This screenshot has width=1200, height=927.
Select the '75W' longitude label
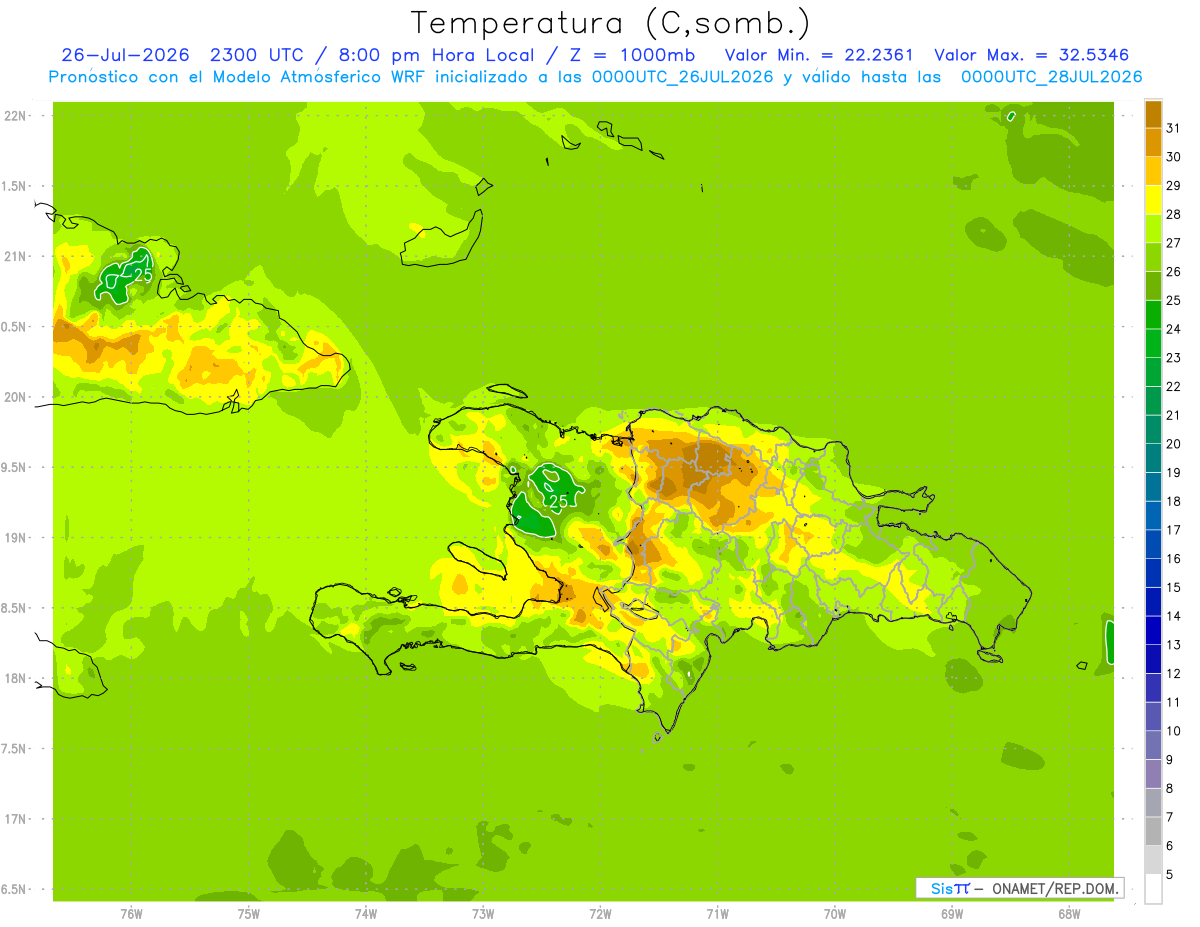249,913
